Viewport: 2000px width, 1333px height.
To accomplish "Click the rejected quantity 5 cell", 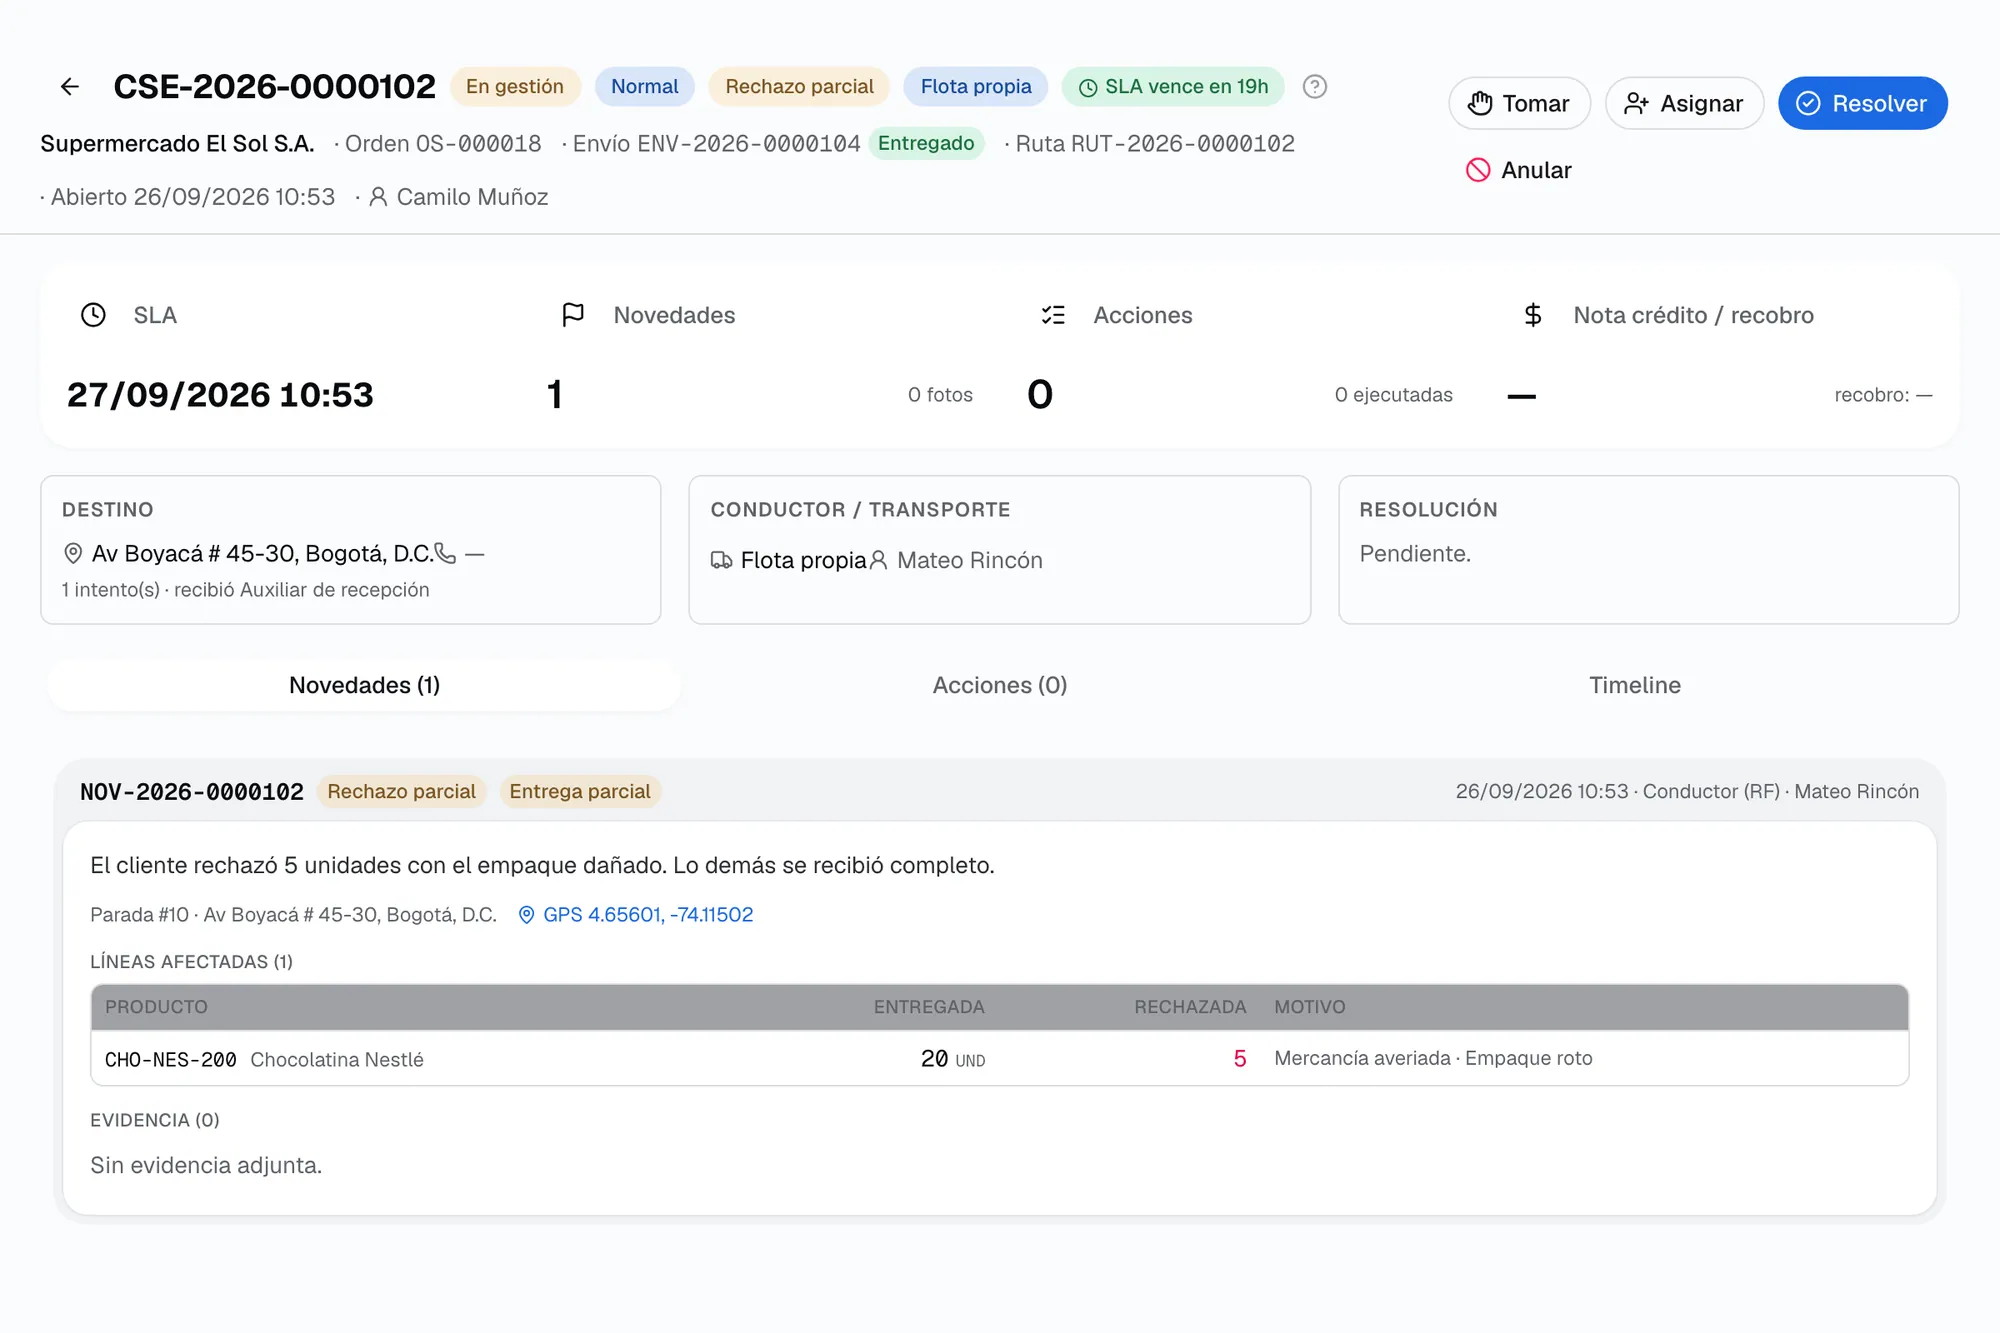I will (1240, 1059).
